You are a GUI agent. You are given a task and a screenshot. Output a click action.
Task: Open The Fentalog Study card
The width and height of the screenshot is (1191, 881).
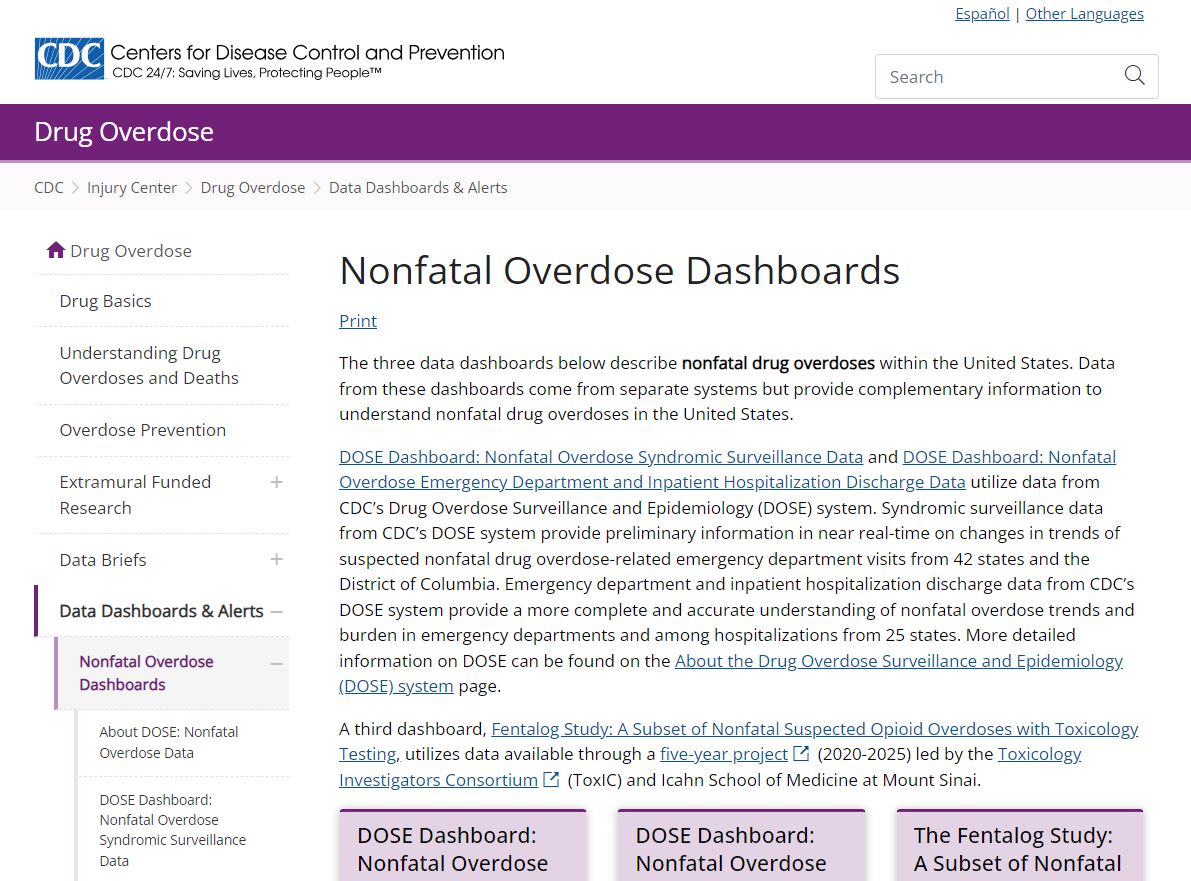click(1020, 845)
